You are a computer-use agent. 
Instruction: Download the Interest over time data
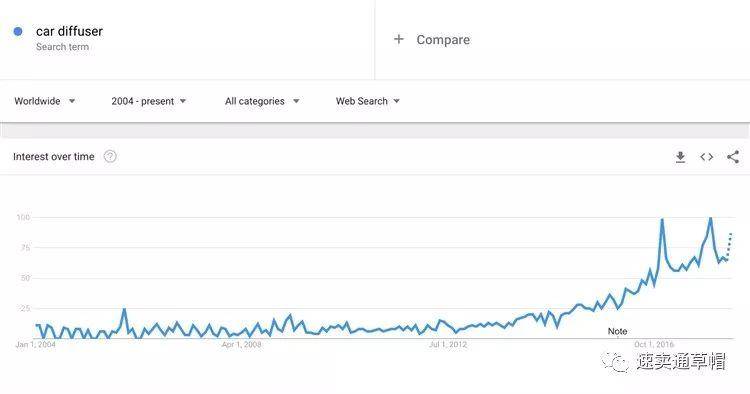click(x=680, y=157)
